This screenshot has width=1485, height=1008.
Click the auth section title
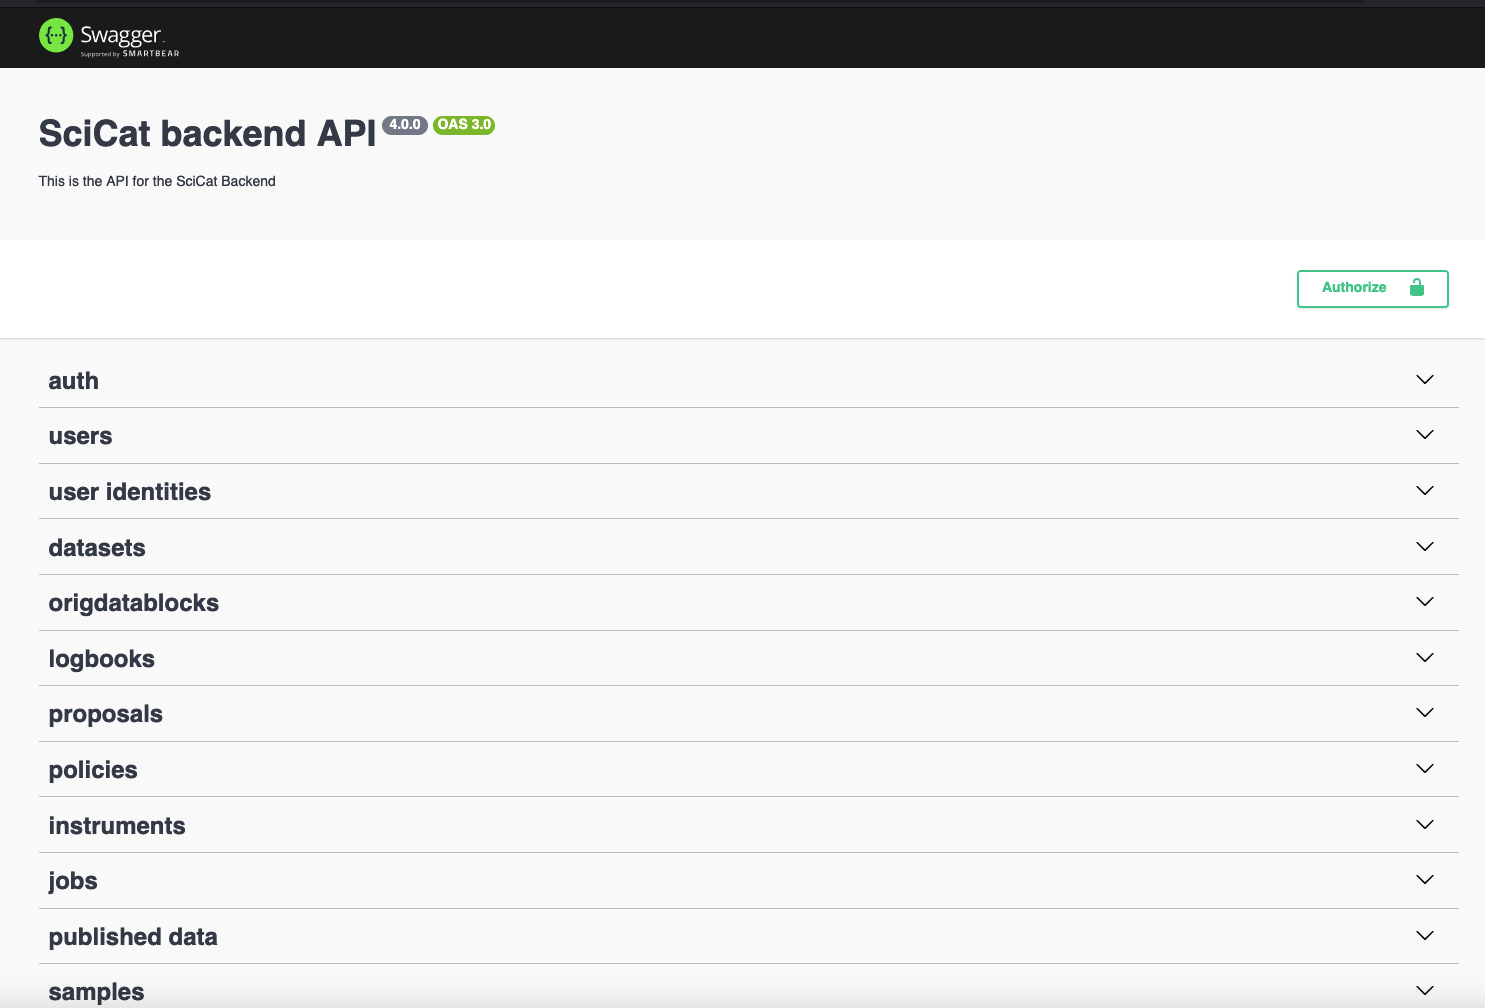pyautogui.click(x=73, y=381)
